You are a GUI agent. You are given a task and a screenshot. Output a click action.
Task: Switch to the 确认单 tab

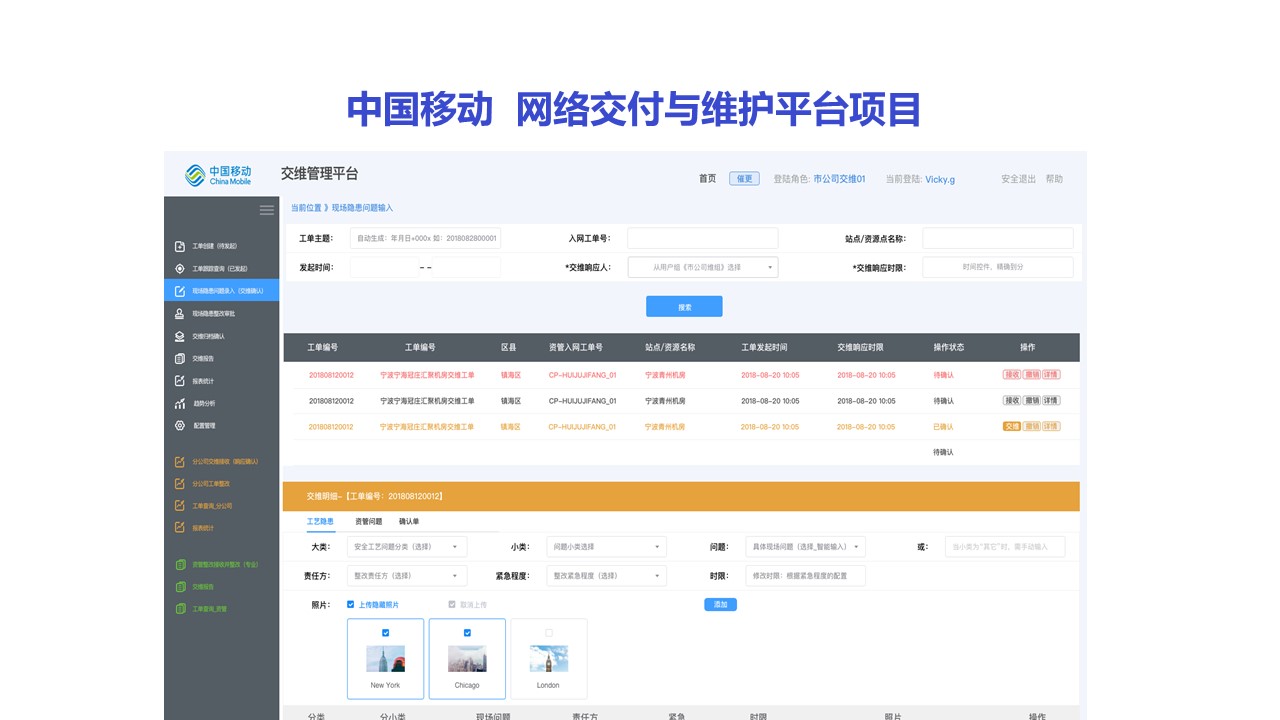point(409,522)
